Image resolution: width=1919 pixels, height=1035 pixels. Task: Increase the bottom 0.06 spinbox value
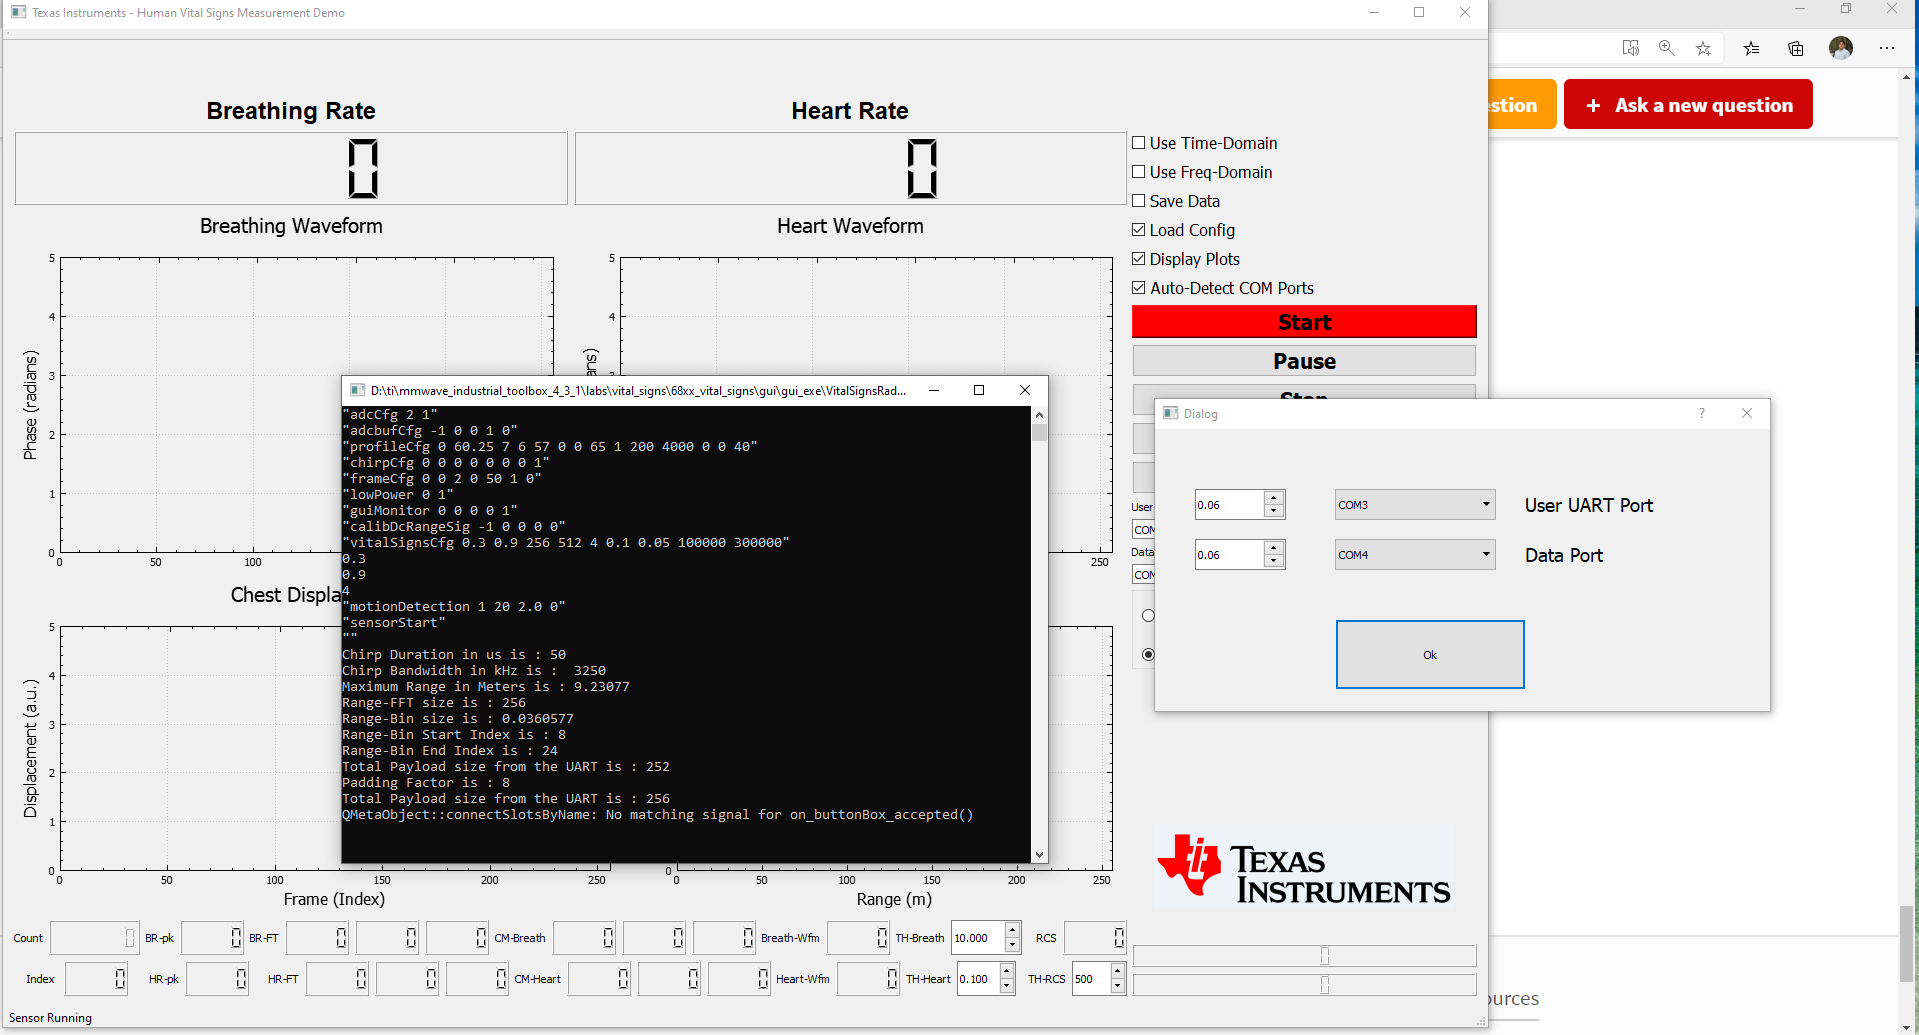coord(1274,548)
